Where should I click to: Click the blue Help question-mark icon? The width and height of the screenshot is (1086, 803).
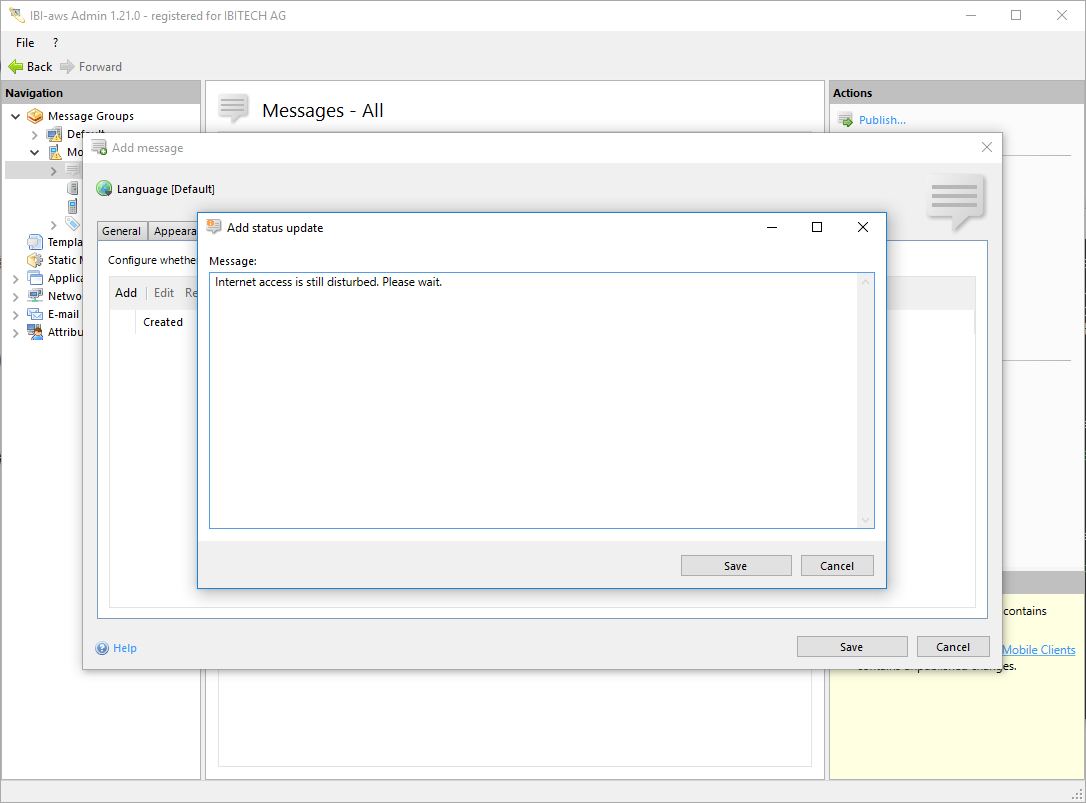coord(102,648)
